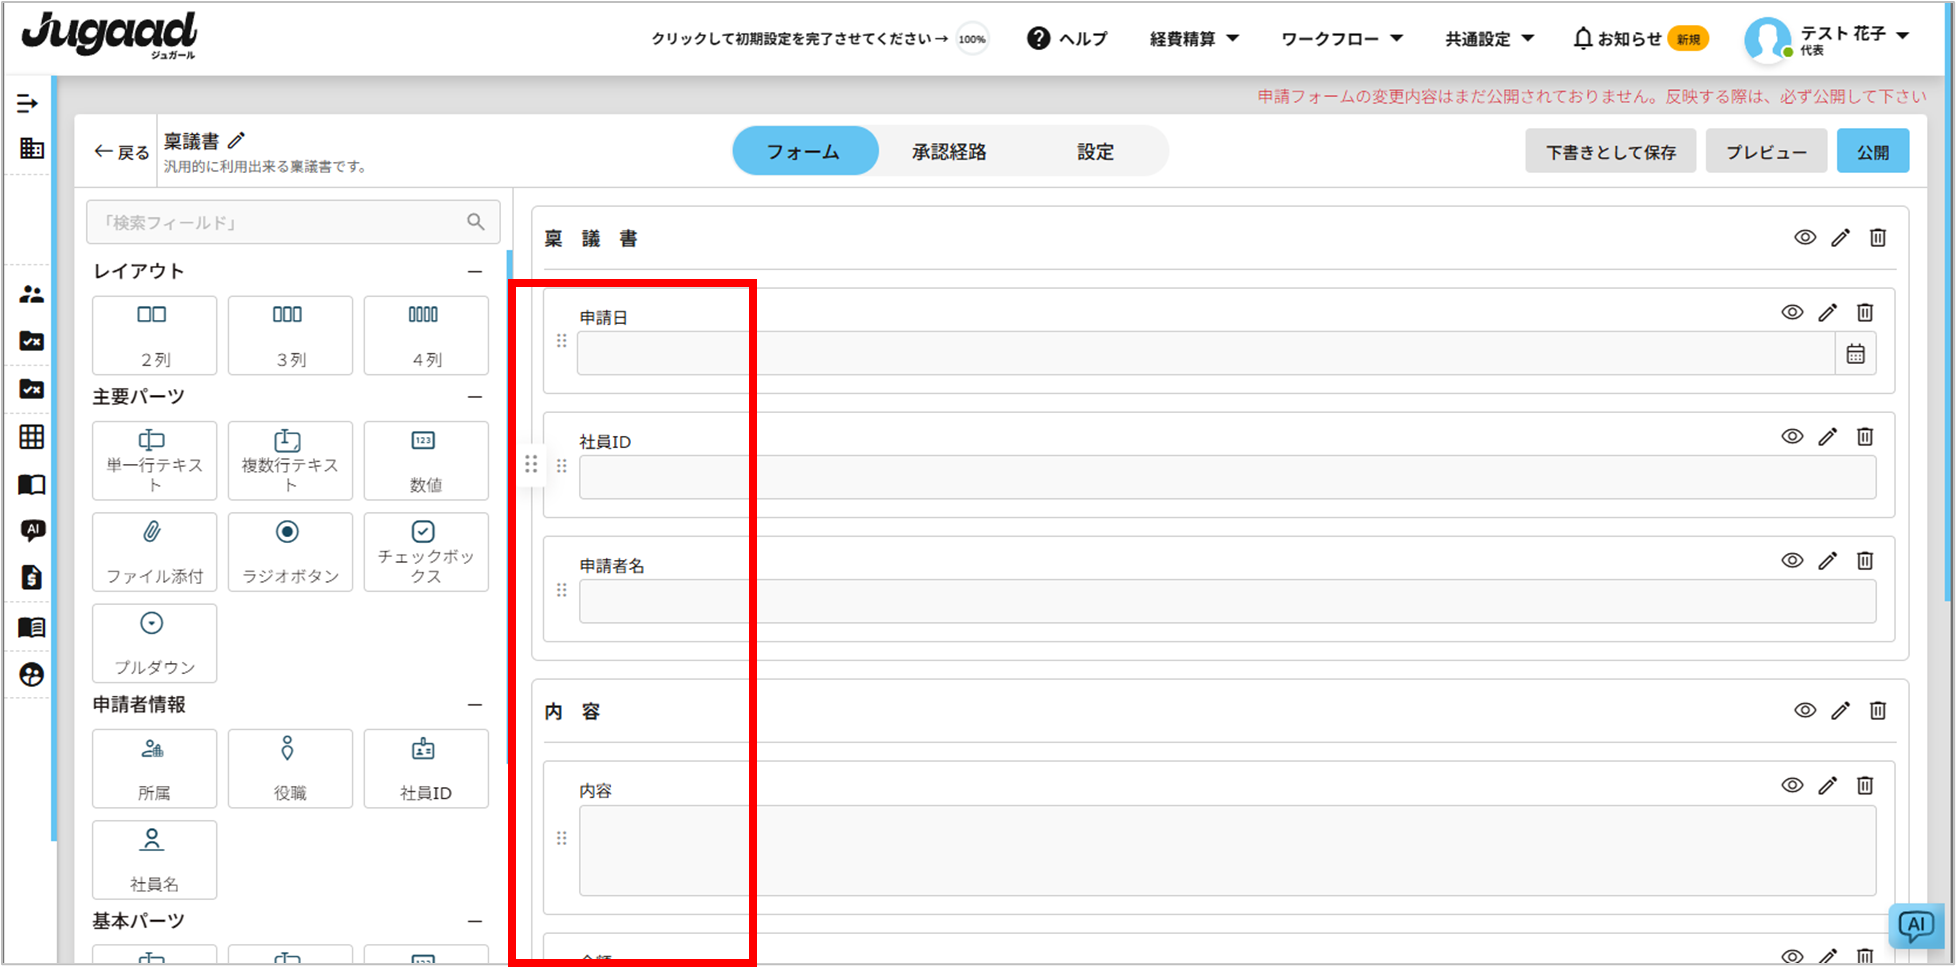Viewport: 1956px width, 967px height.
Task: Add a ファイル添付 part
Action: 154,552
